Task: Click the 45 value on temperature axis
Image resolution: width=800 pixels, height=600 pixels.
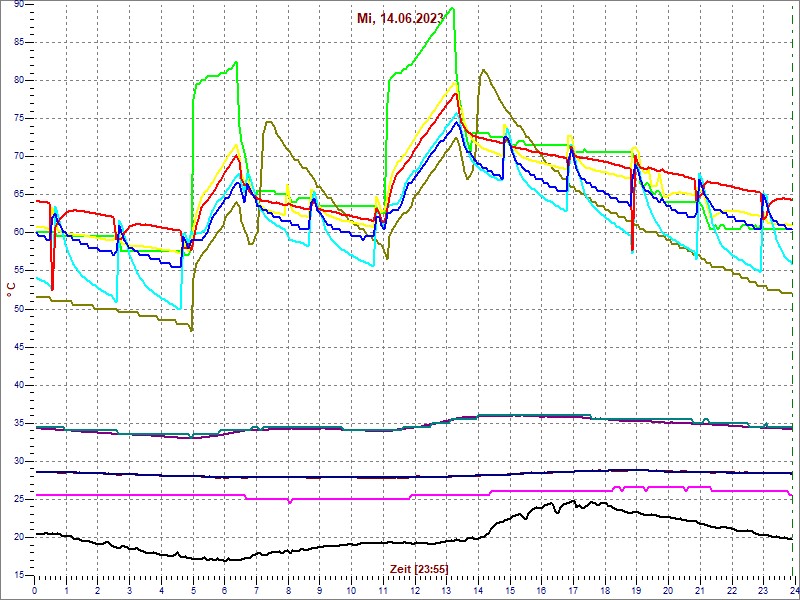Action: [19, 347]
